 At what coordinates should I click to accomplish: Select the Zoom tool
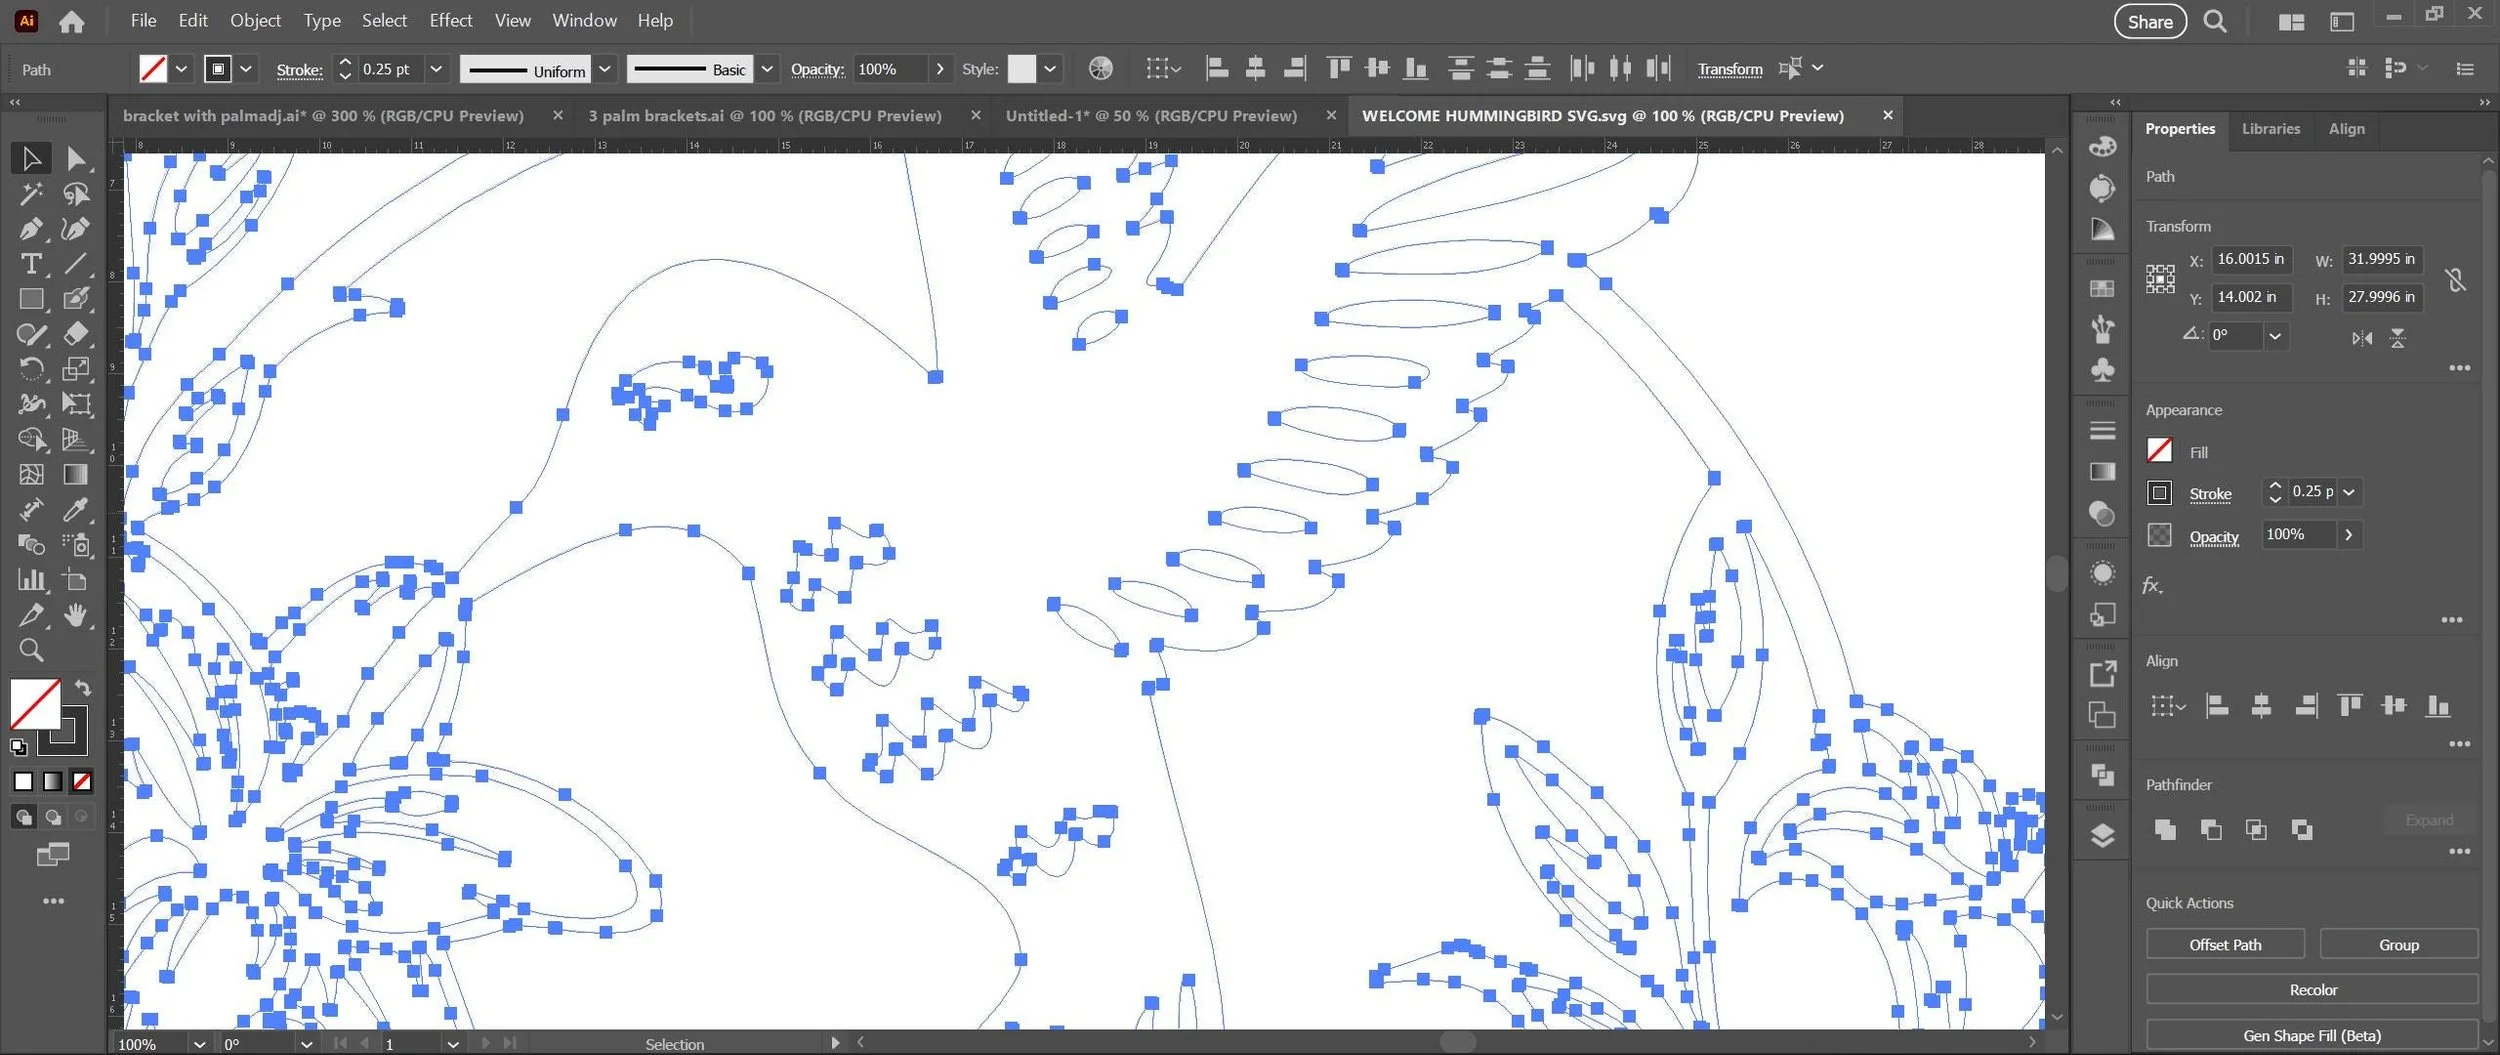click(x=31, y=651)
